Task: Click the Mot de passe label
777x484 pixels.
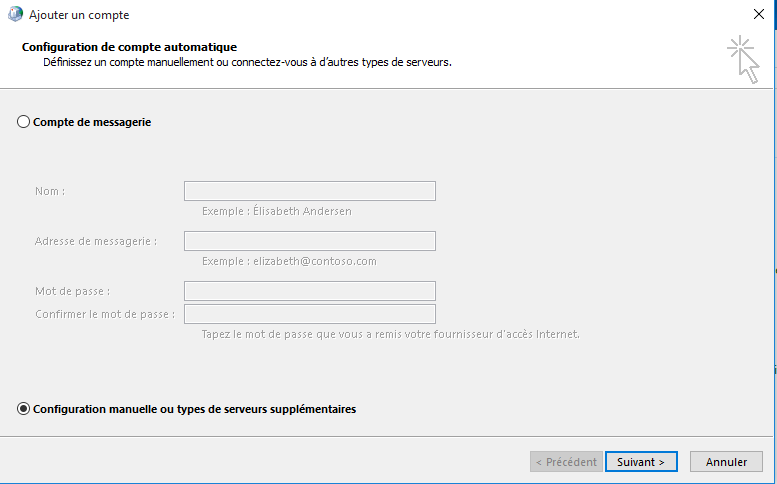Action: [x=72, y=291]
